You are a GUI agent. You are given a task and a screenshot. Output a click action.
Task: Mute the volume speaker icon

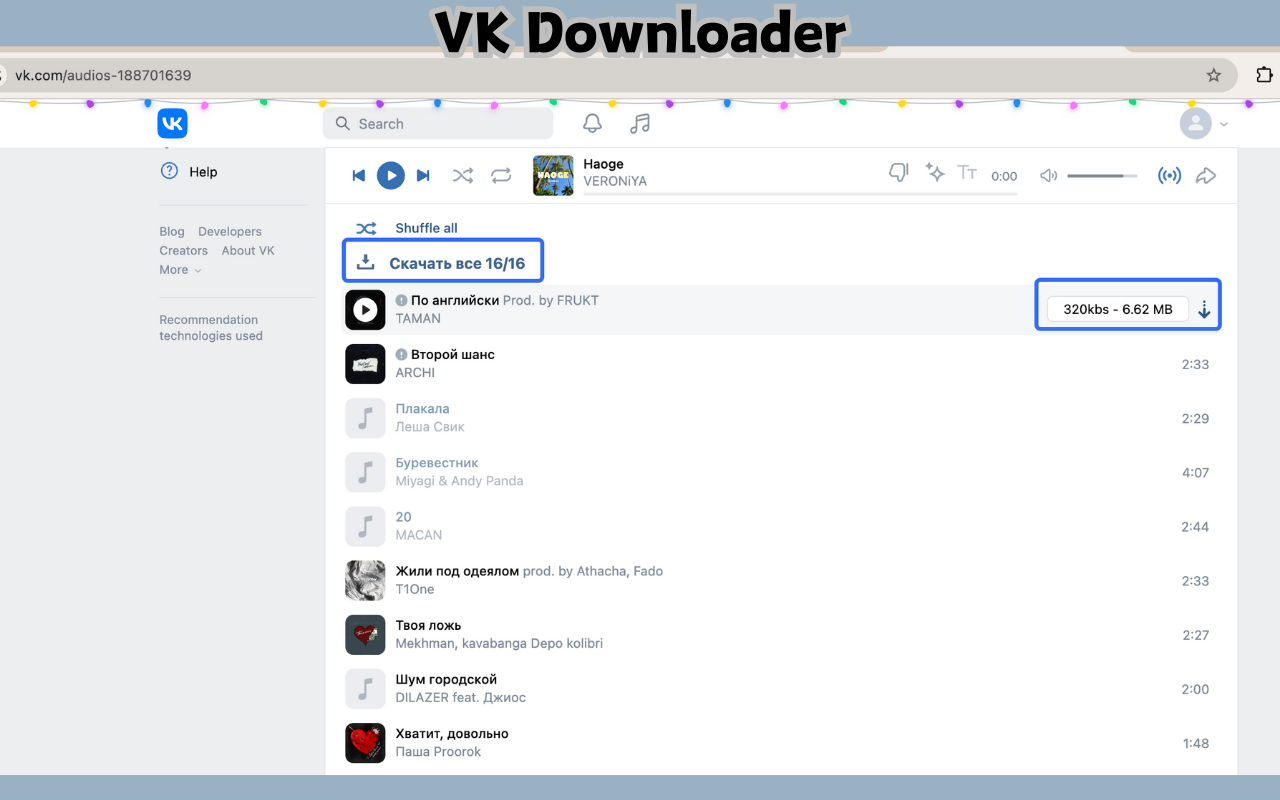click(x=1048, y=175)
